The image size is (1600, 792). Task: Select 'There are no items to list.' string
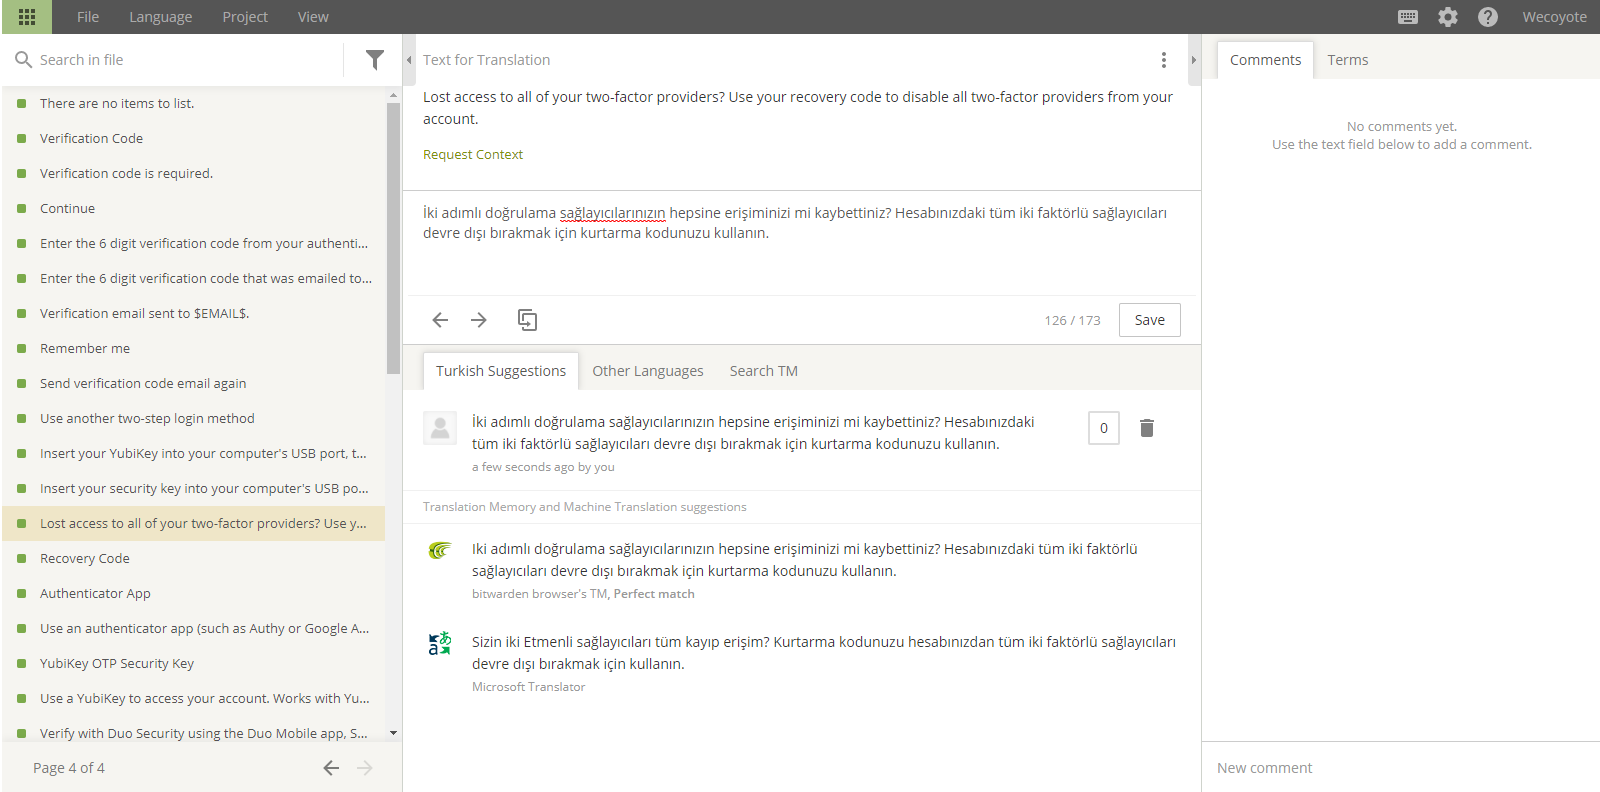pos(194,103)
